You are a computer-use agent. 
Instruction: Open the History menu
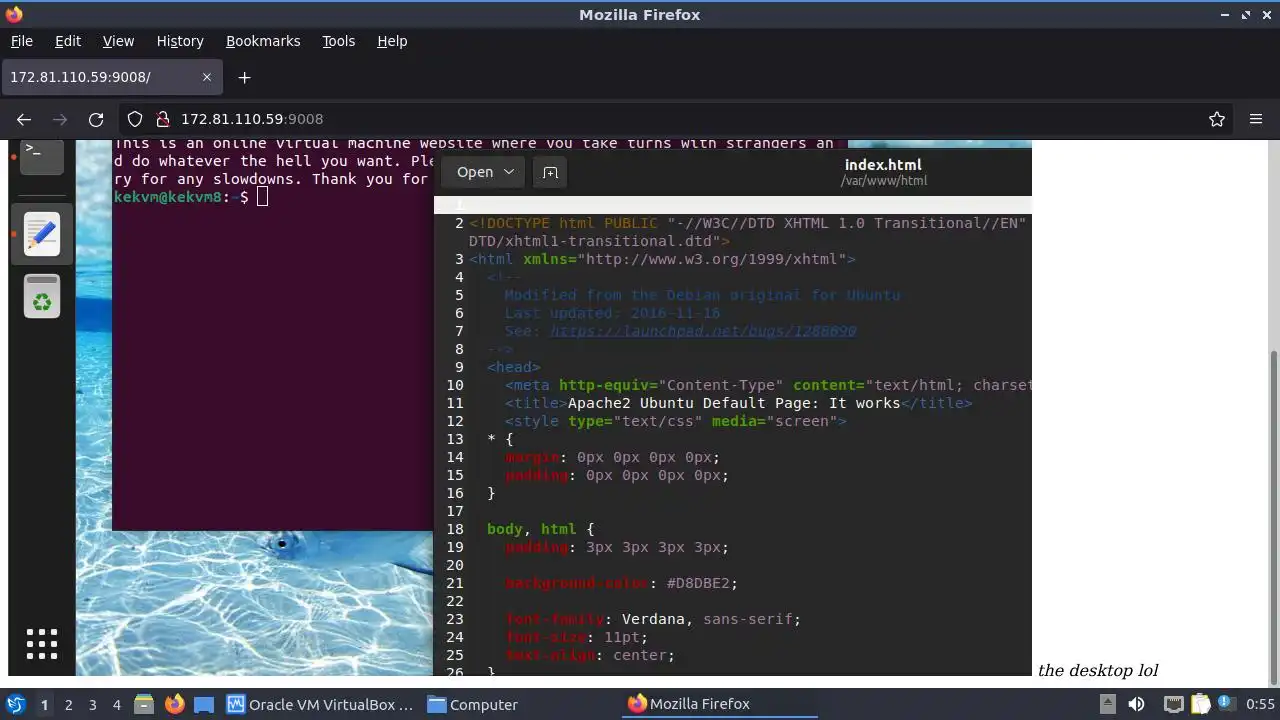[x=180, y=41]
